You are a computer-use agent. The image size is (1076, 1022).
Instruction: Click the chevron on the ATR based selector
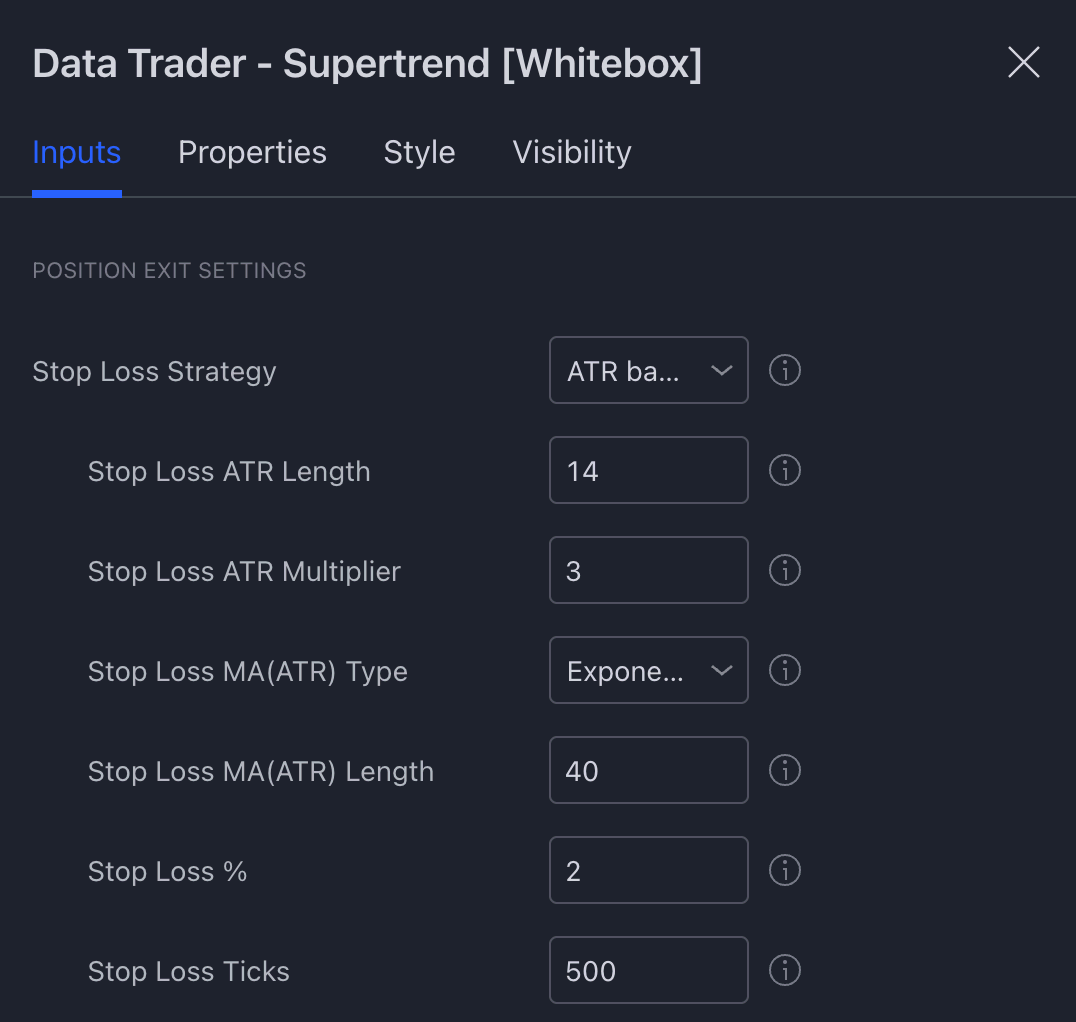[x=722, y=370]
